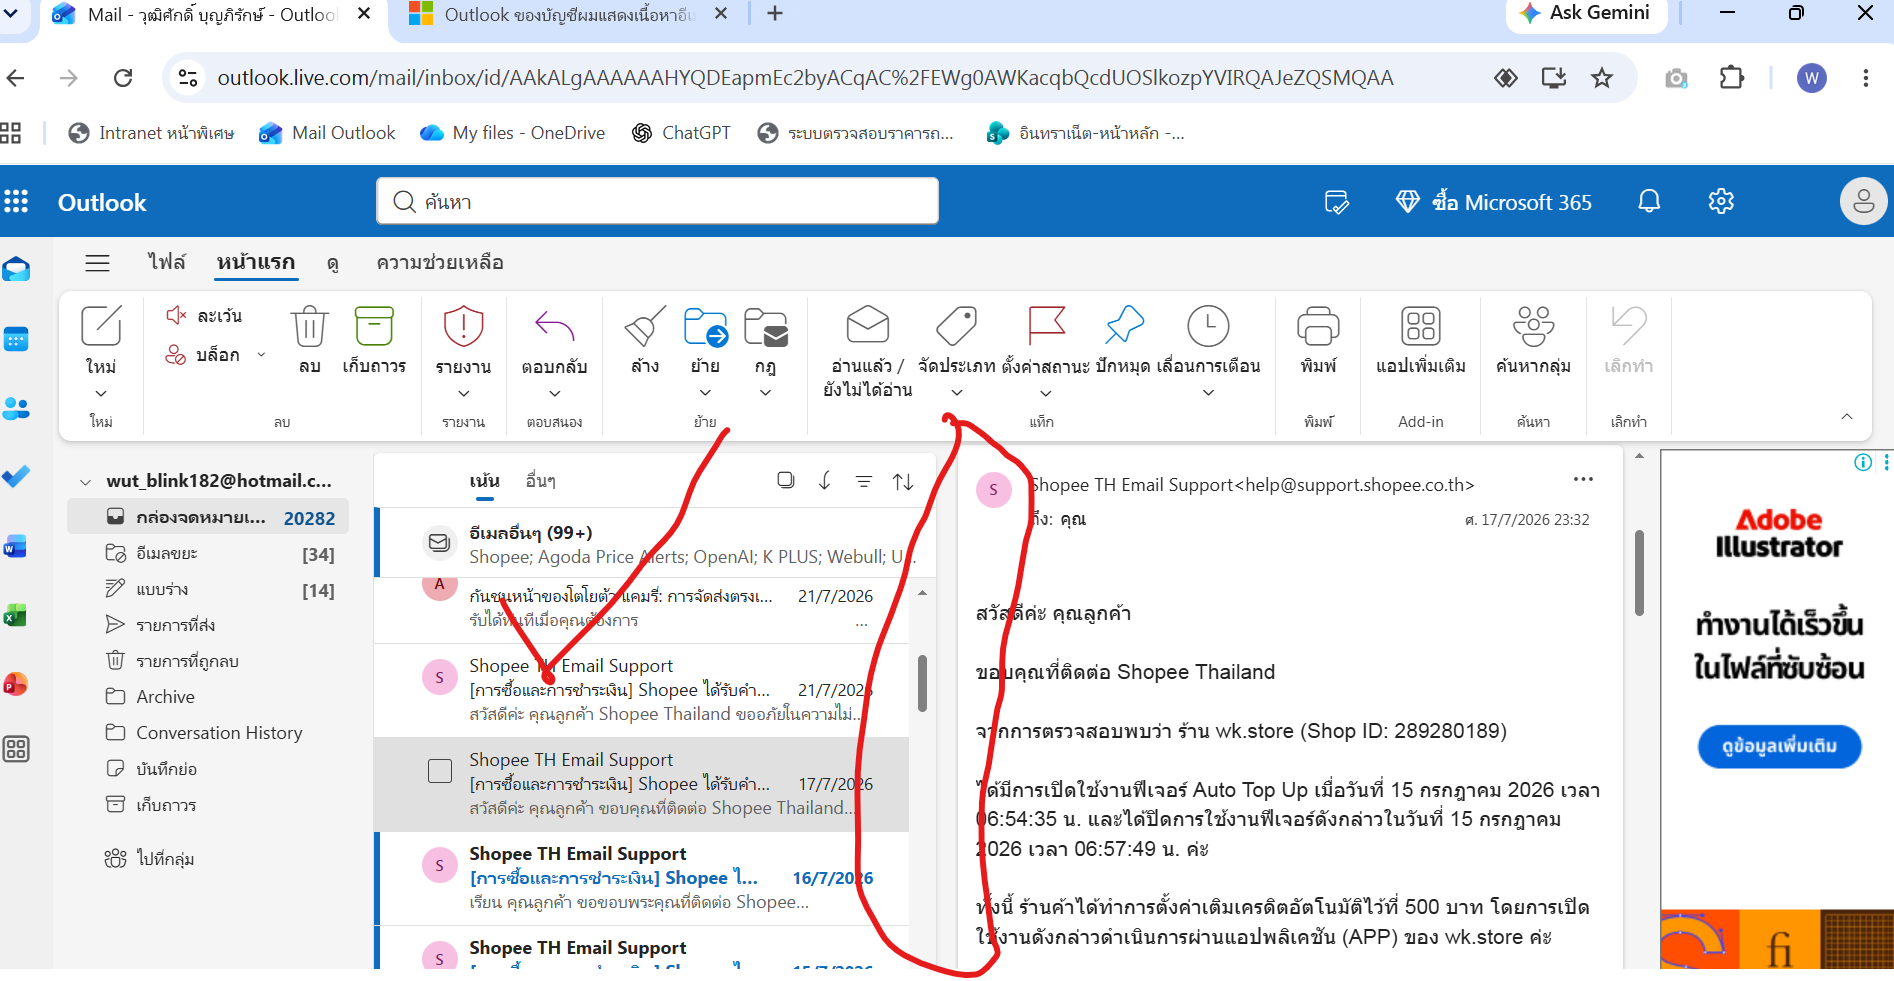Expand the Report dropdown arrow
1894x981 pixels.
coord(463,393)
